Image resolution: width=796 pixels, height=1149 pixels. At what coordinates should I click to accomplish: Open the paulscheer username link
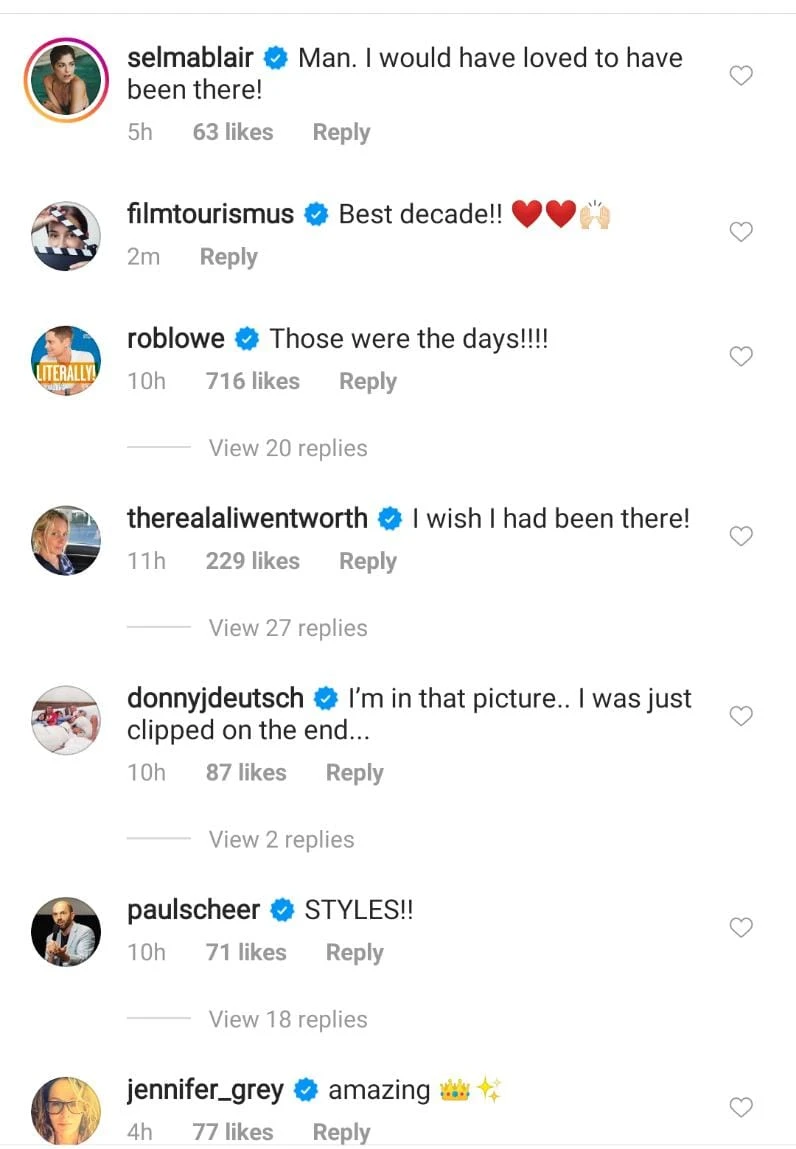click(x=194, y=911)
